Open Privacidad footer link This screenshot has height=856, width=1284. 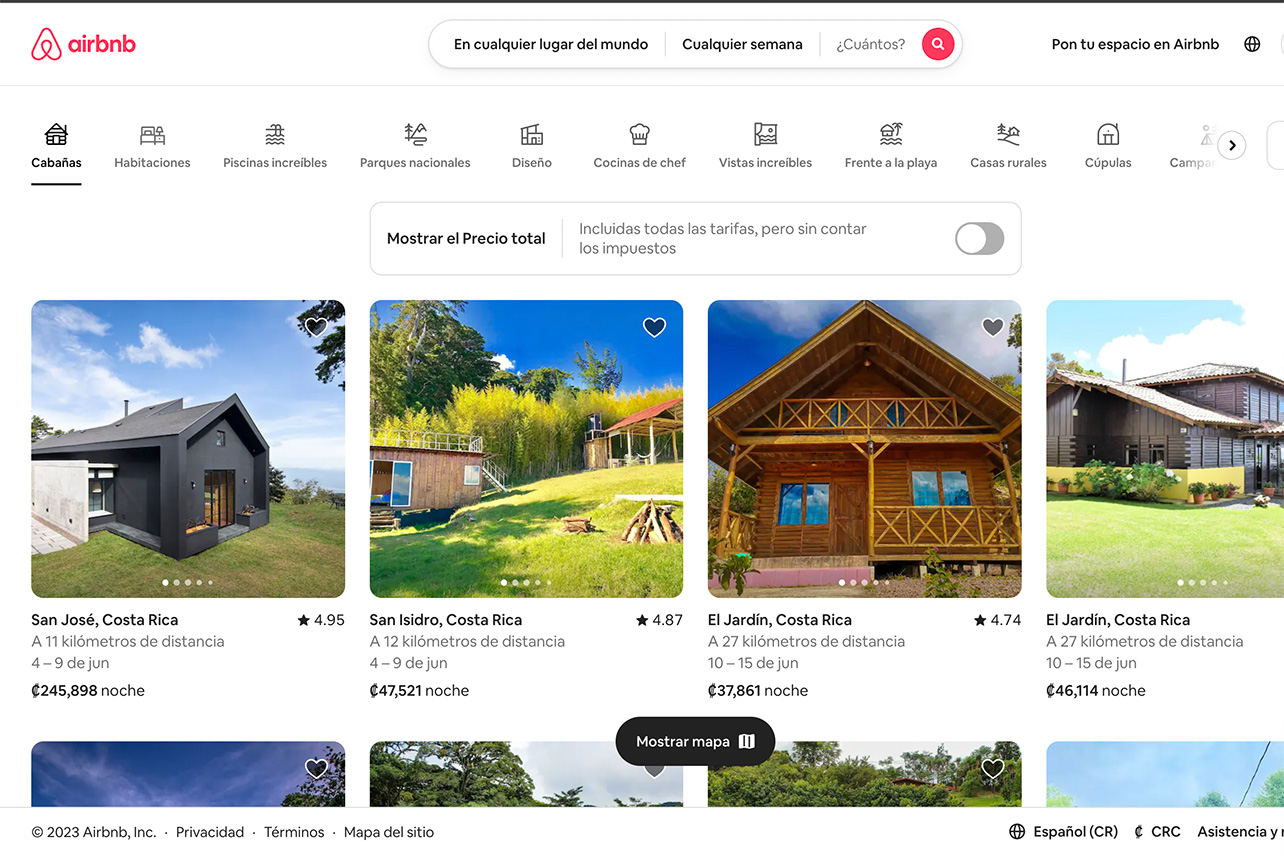[210, 832]
